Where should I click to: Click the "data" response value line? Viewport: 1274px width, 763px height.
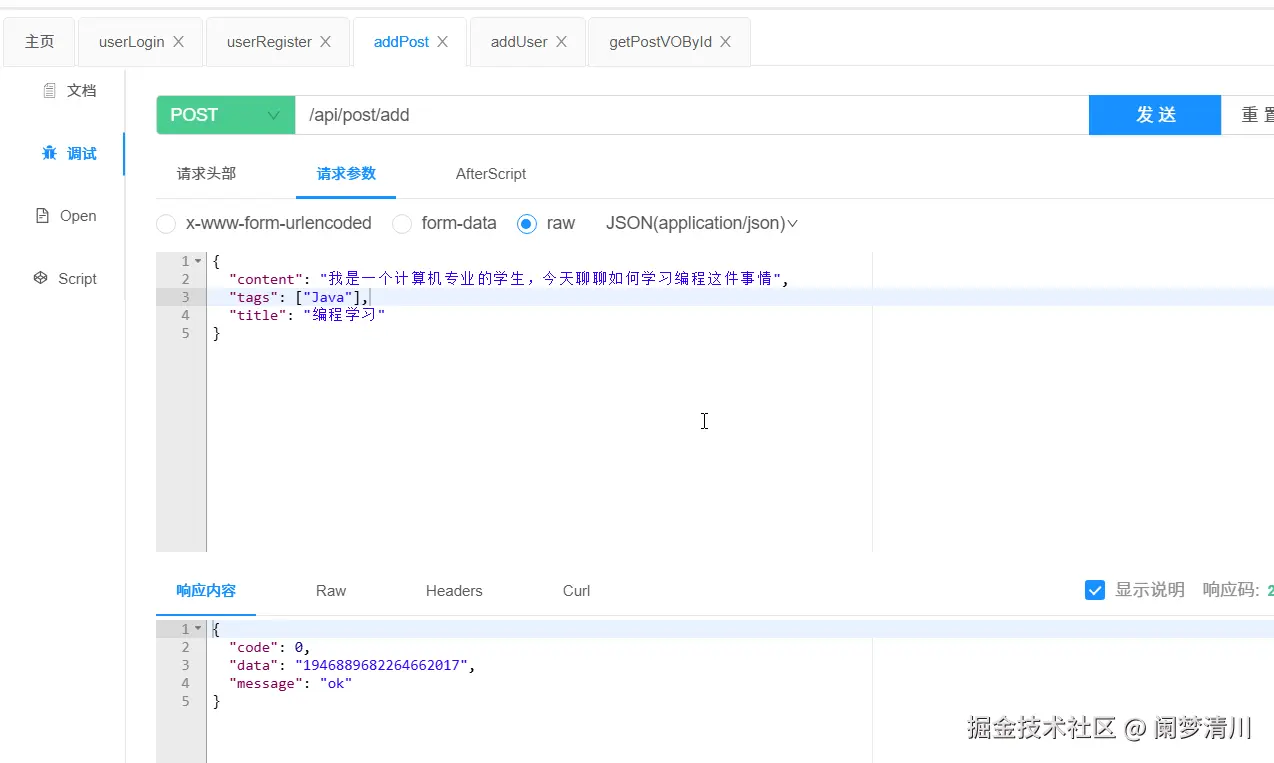point(352,665)
